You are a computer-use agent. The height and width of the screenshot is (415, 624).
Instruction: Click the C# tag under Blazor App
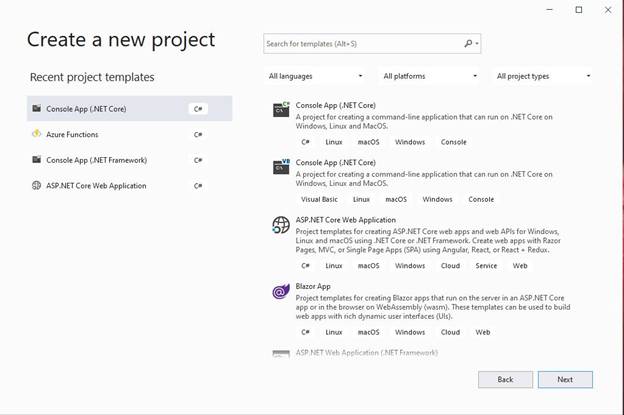pyautogui.click(x=305, y=332)
